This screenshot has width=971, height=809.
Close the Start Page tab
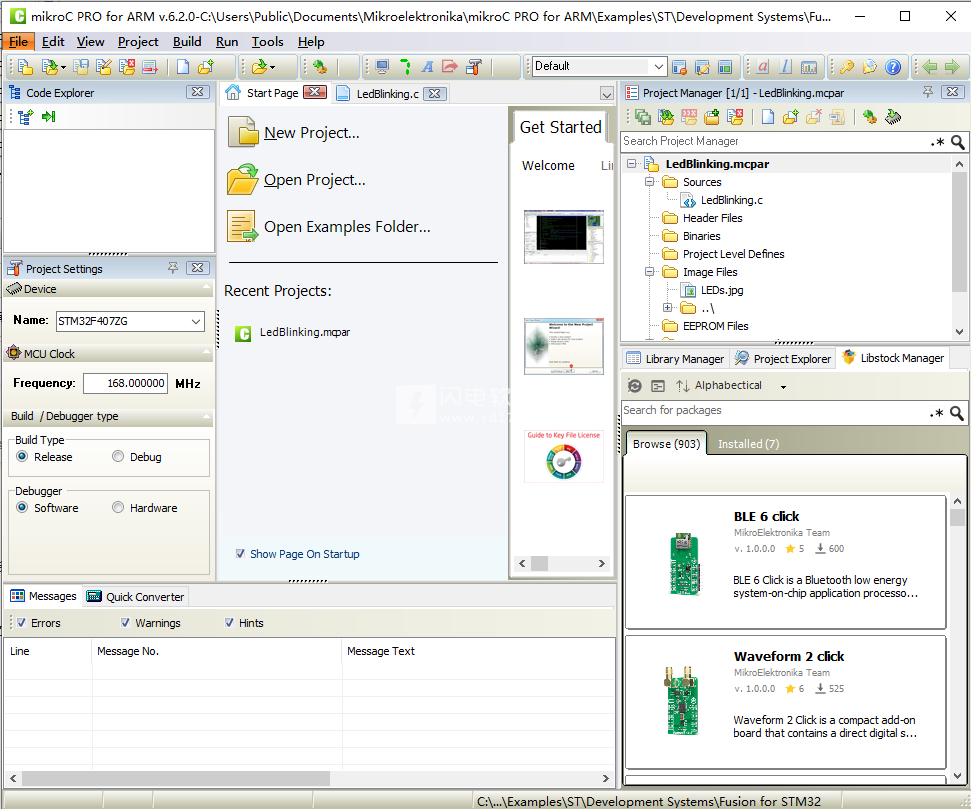click(315, 92)
